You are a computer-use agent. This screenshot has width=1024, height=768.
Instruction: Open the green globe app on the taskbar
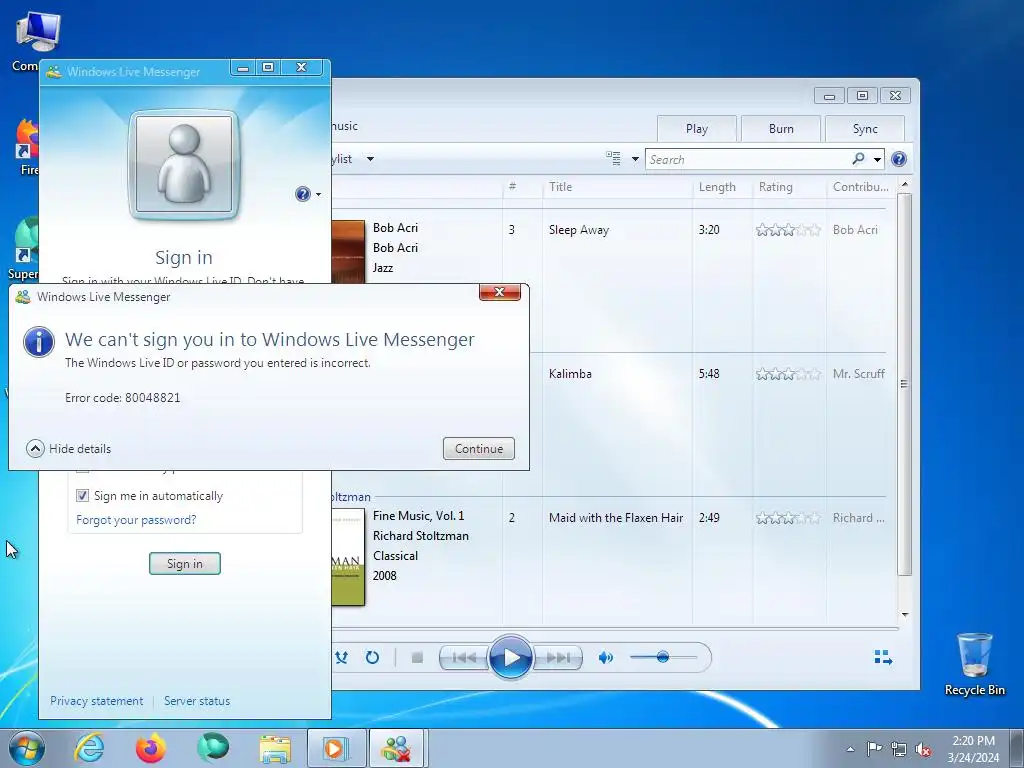(x=213, y=748)
